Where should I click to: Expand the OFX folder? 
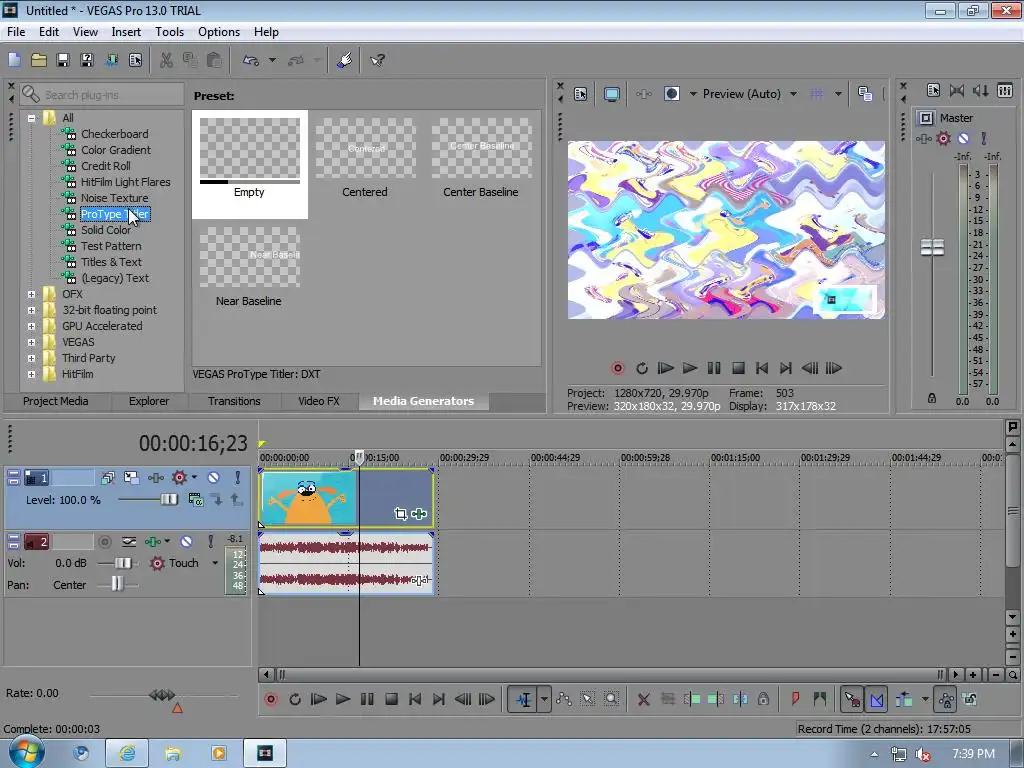31,294
